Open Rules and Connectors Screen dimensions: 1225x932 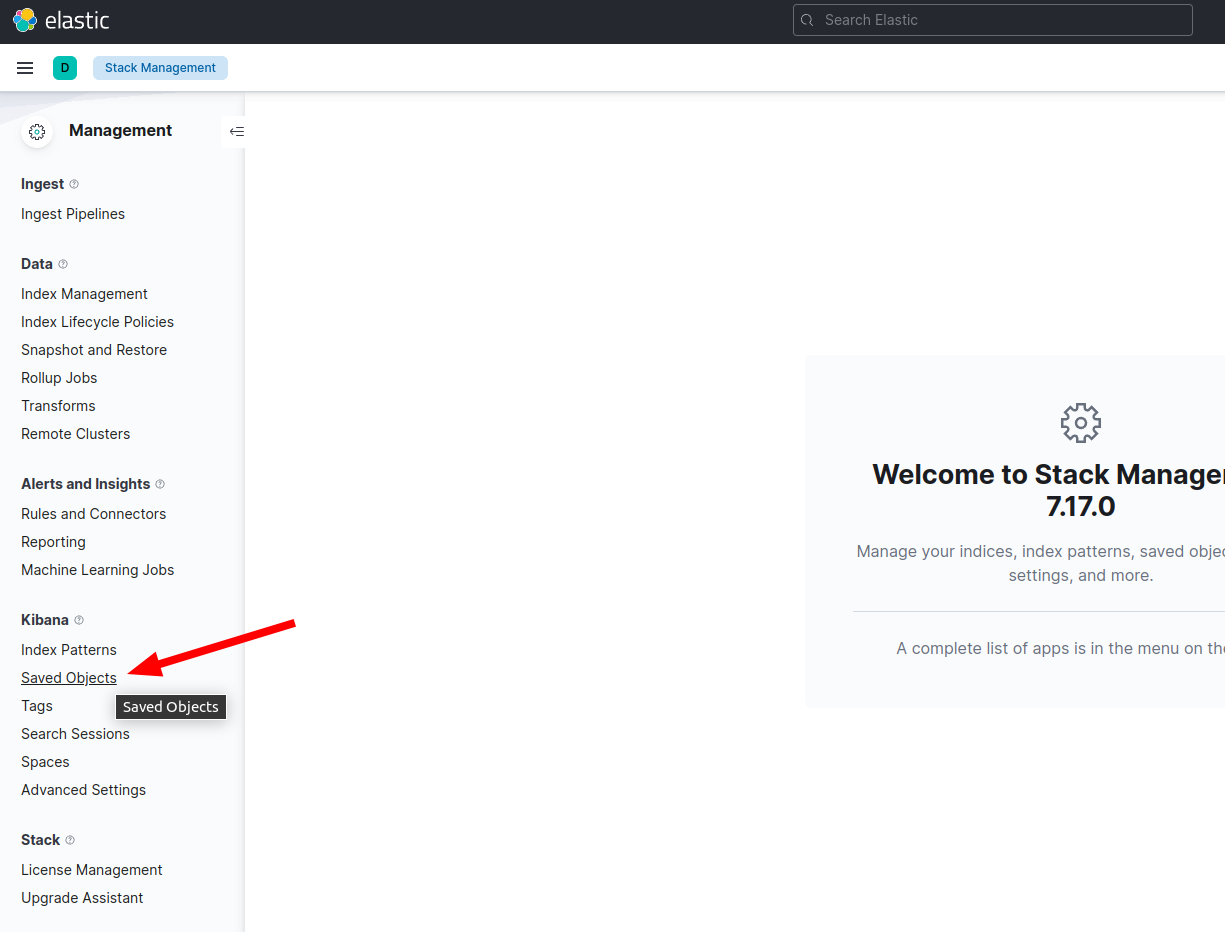(x=93, y=514)
